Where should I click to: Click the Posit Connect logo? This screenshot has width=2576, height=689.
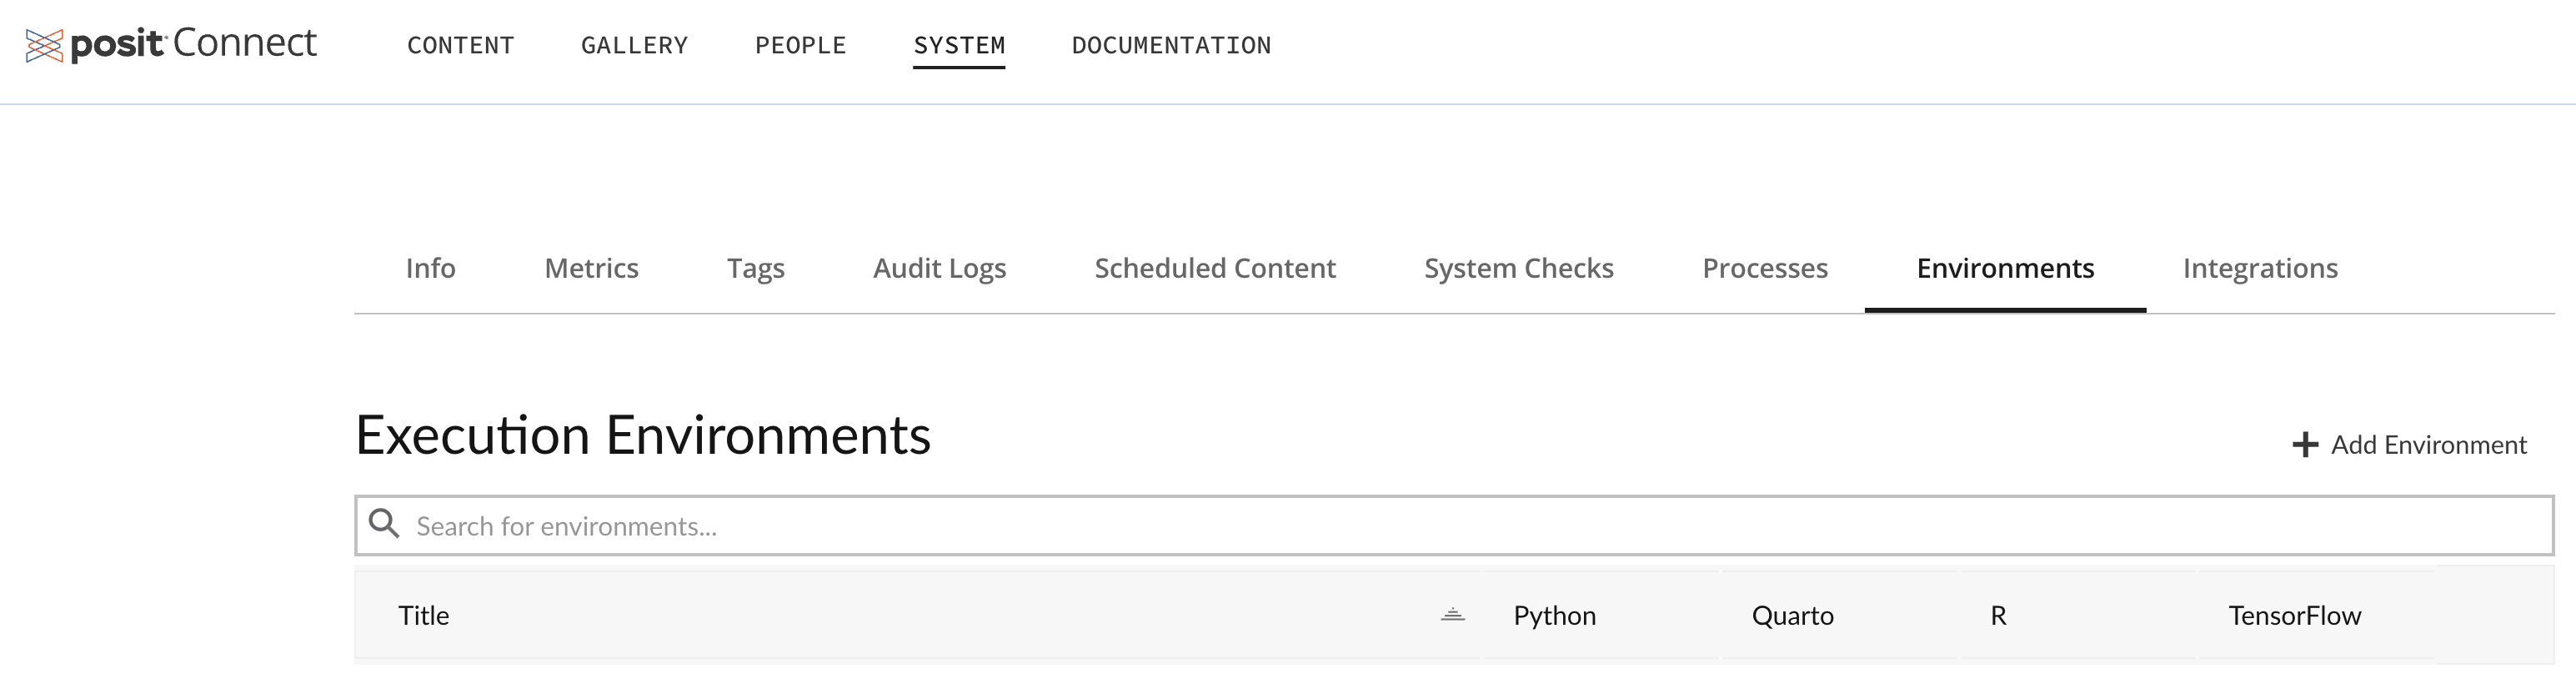click(171, 44)
